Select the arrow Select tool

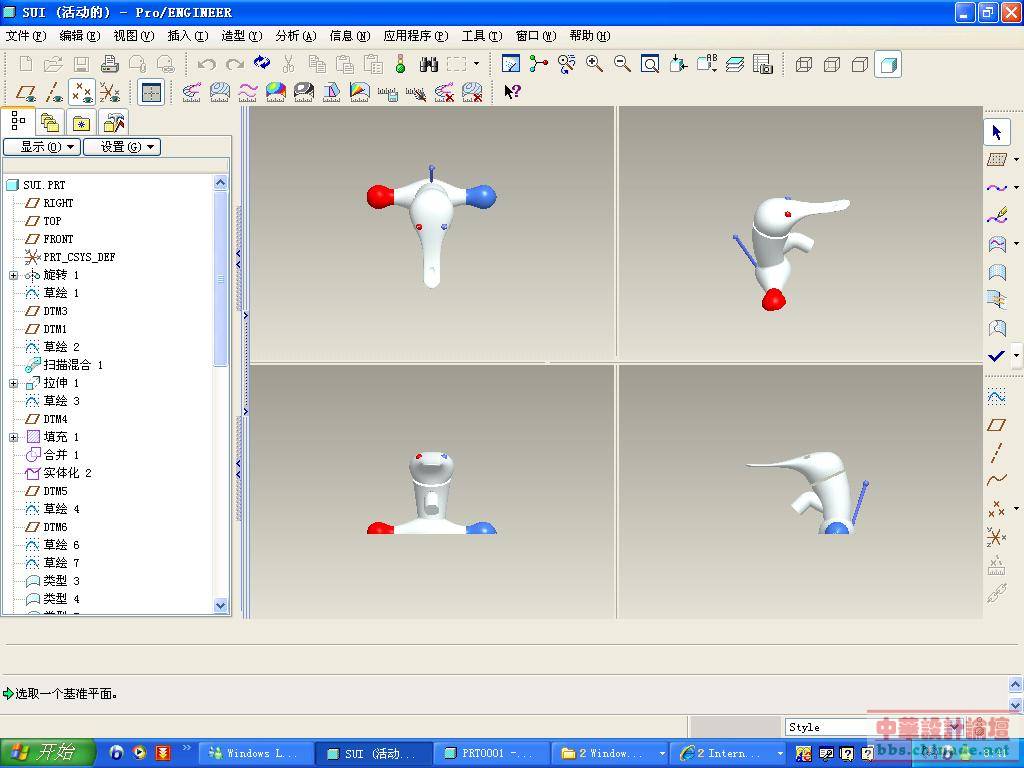[x=997, y=133]
